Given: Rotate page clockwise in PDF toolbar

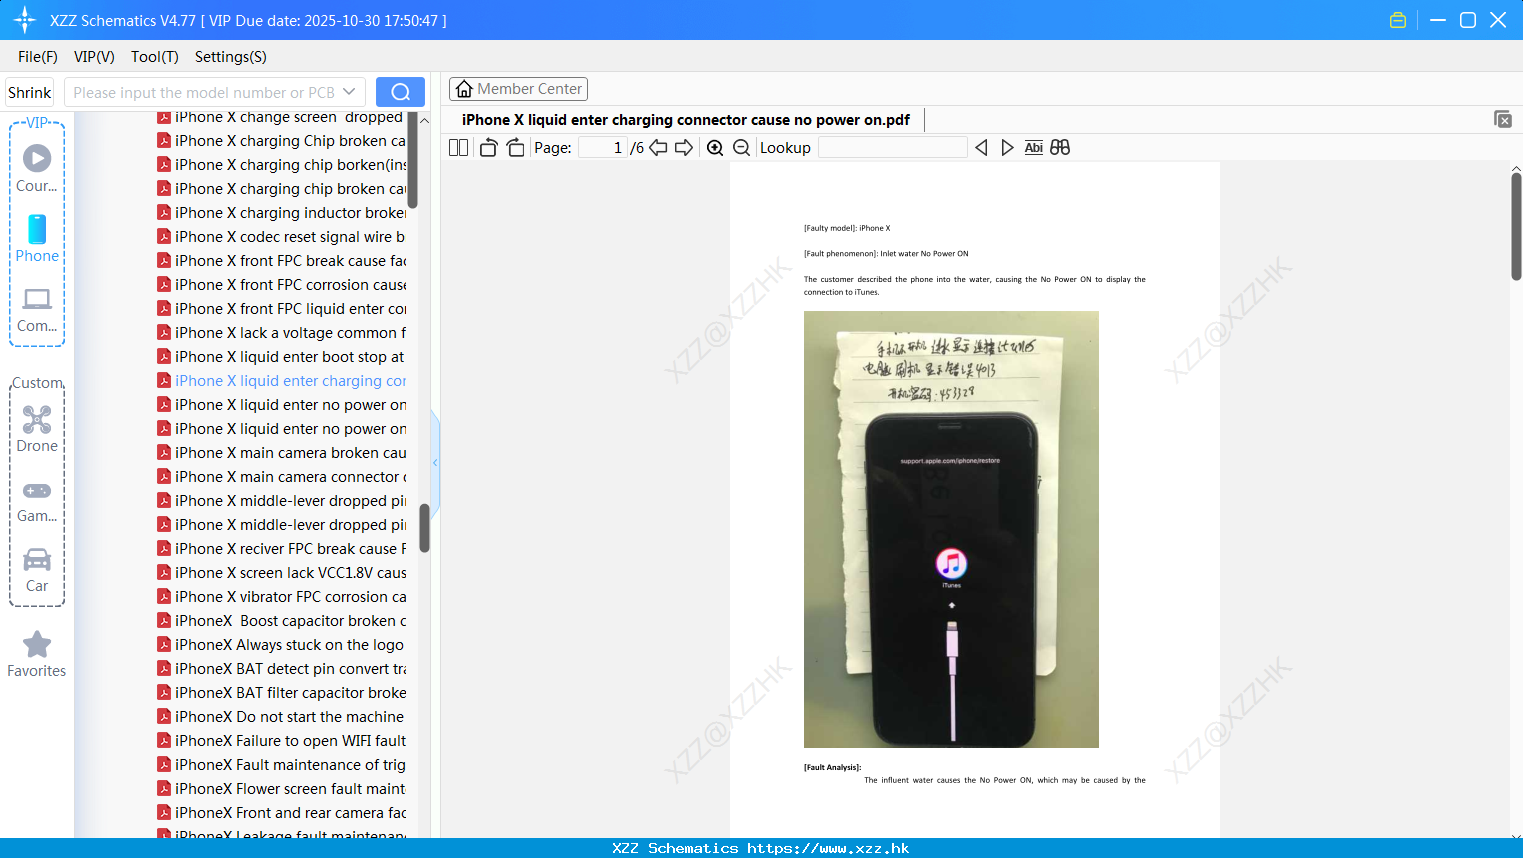Looking at the screenshot, I should [x=515, y=148].
